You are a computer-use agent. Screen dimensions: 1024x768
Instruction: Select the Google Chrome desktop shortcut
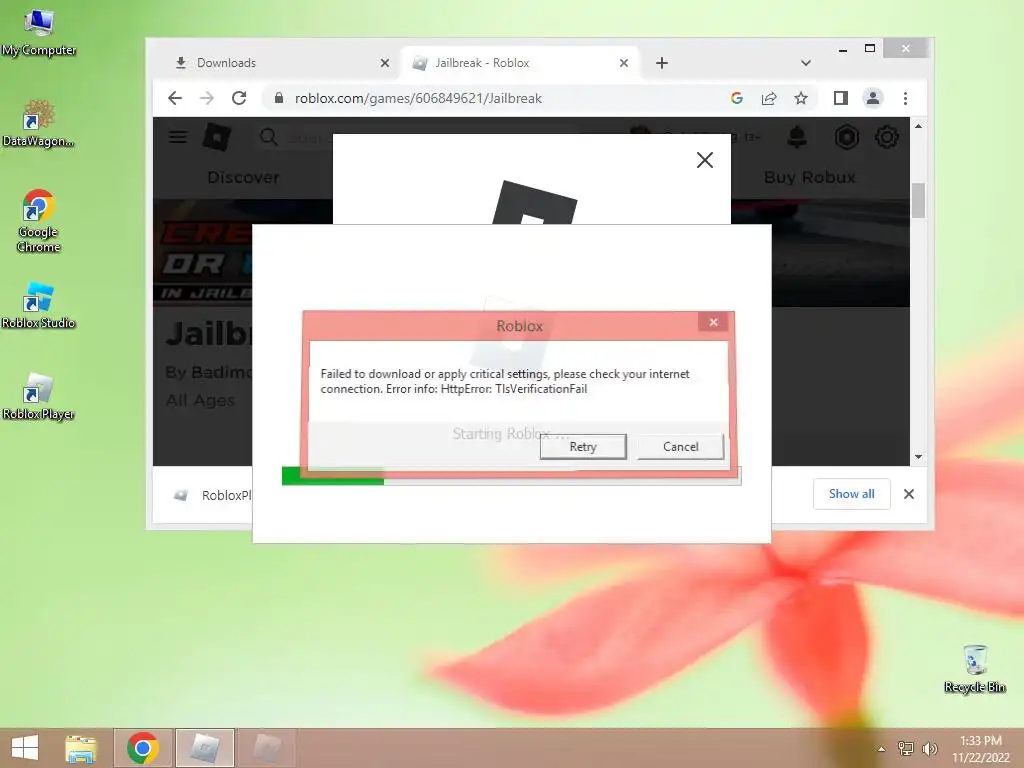tap(39, 221)
